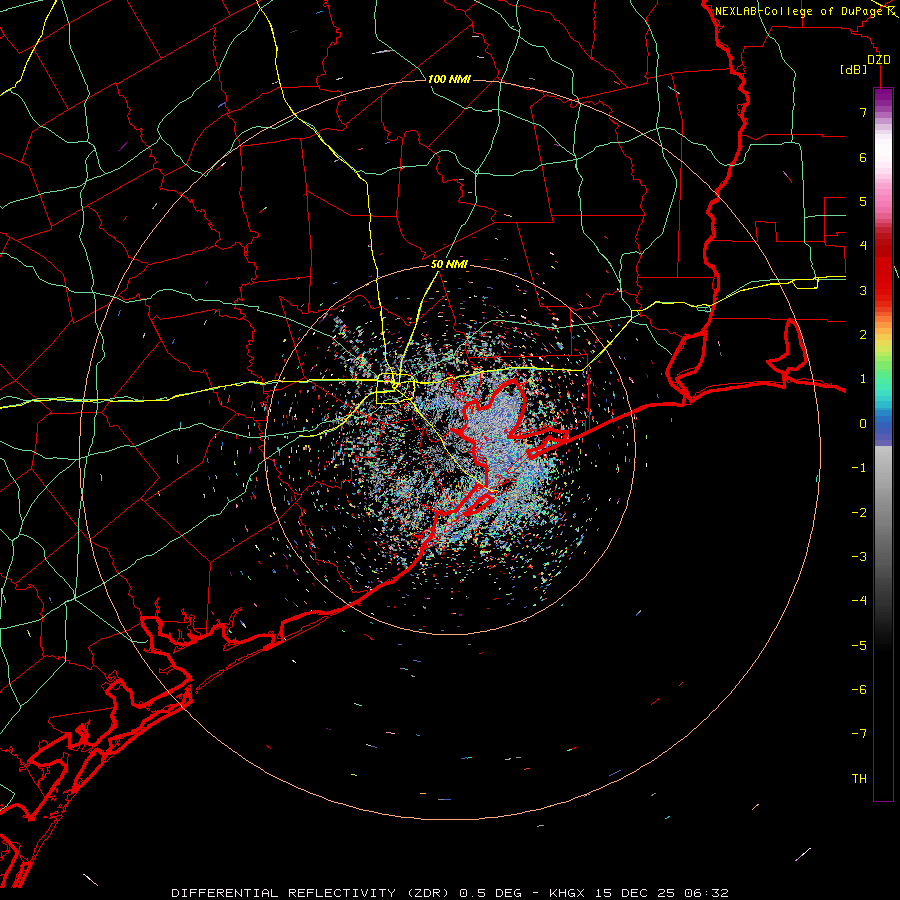Select the -4 value on the scale
The image size is (900, 900).
click(x=859, y=601)
